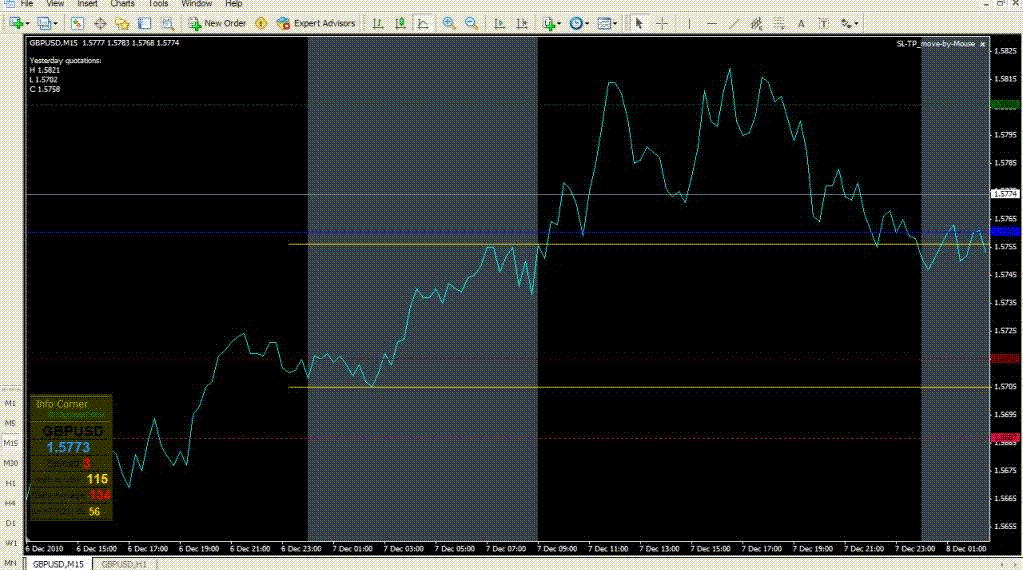1023x570 pixels.
Task: Open the Strategy Tester icon
Action: coord(167,23)
